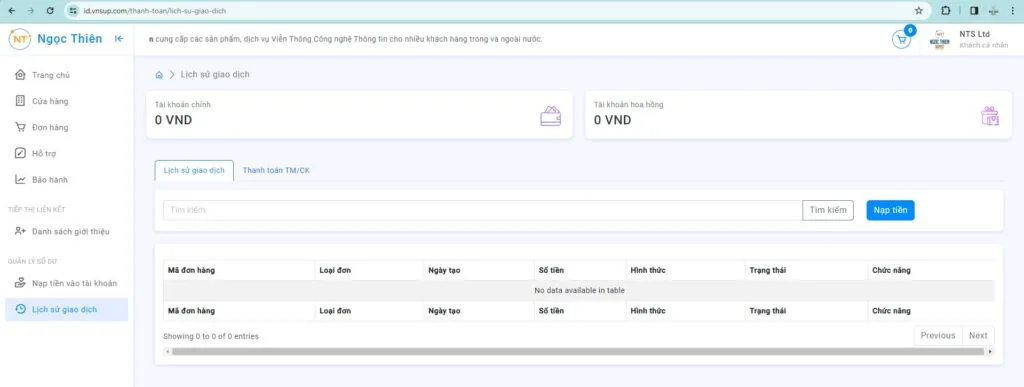Viewport: 1024px width, 387px height.
Task: Toggle the browser side panel icon
Action: (x=974, y=10)
